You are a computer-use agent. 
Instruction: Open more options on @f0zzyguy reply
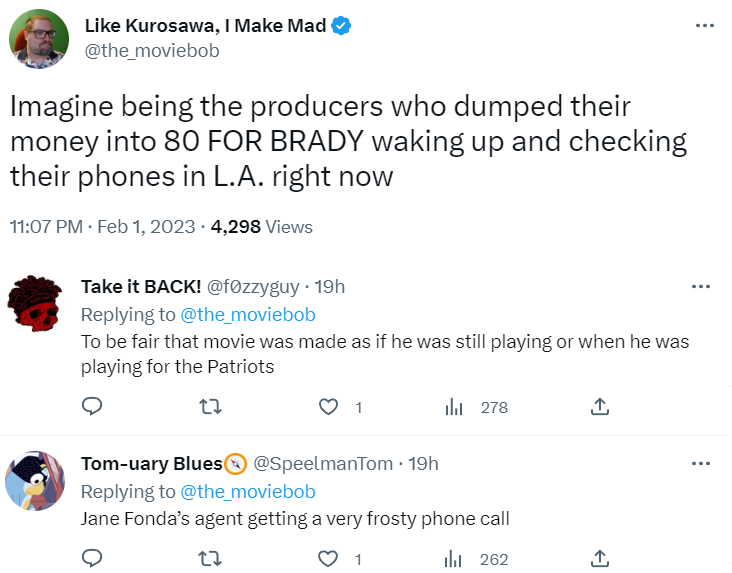pyautogui.click(x=701, y=286)
